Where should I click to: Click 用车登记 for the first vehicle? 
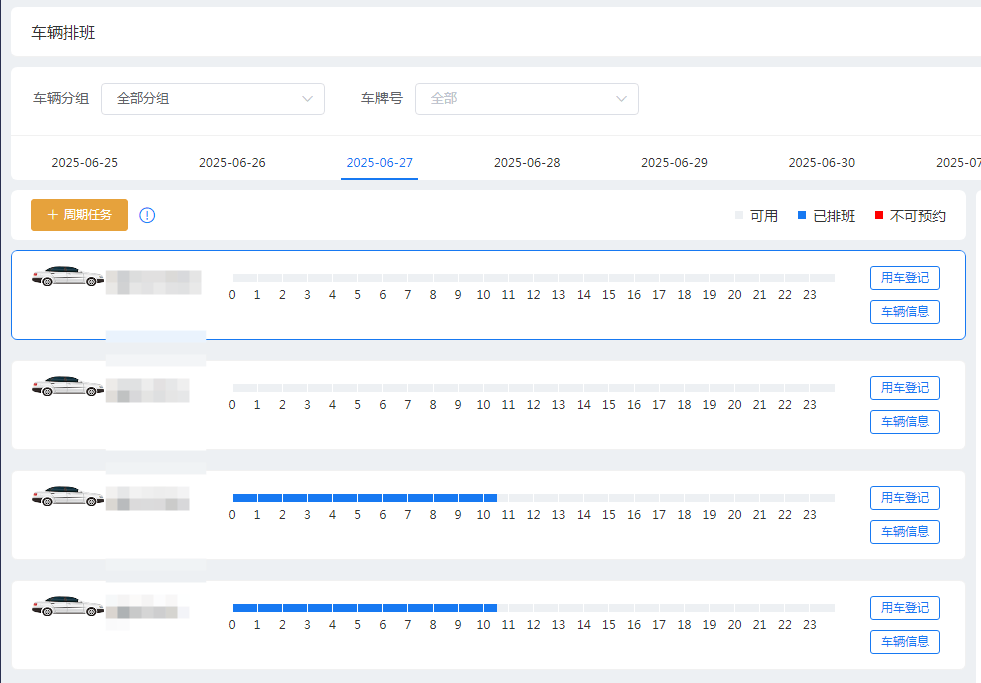pos(905,278)
